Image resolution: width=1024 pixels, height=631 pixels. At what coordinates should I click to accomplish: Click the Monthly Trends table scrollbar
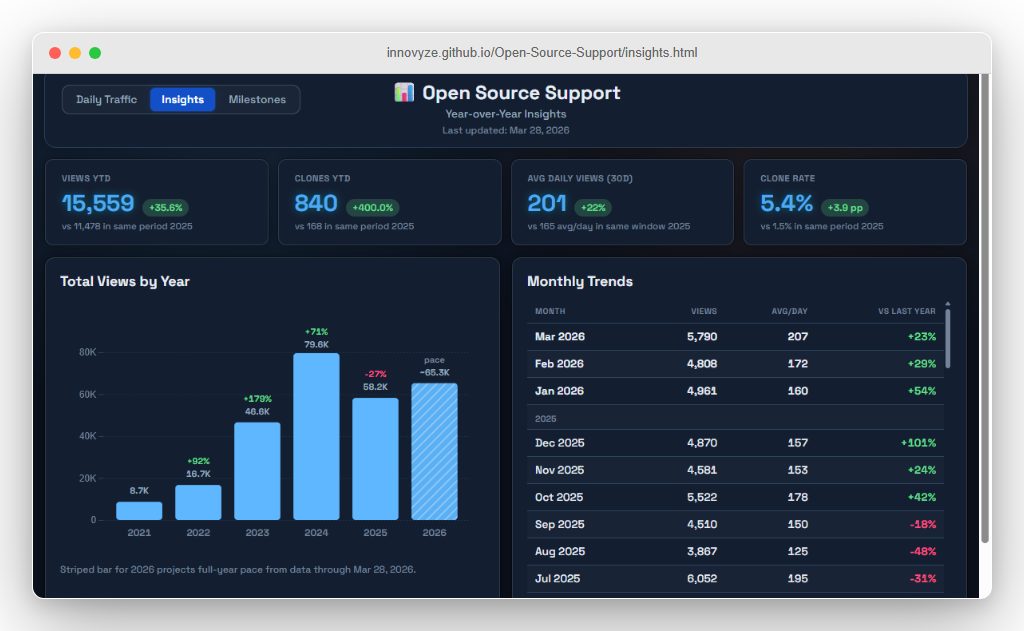click(948, 338)
